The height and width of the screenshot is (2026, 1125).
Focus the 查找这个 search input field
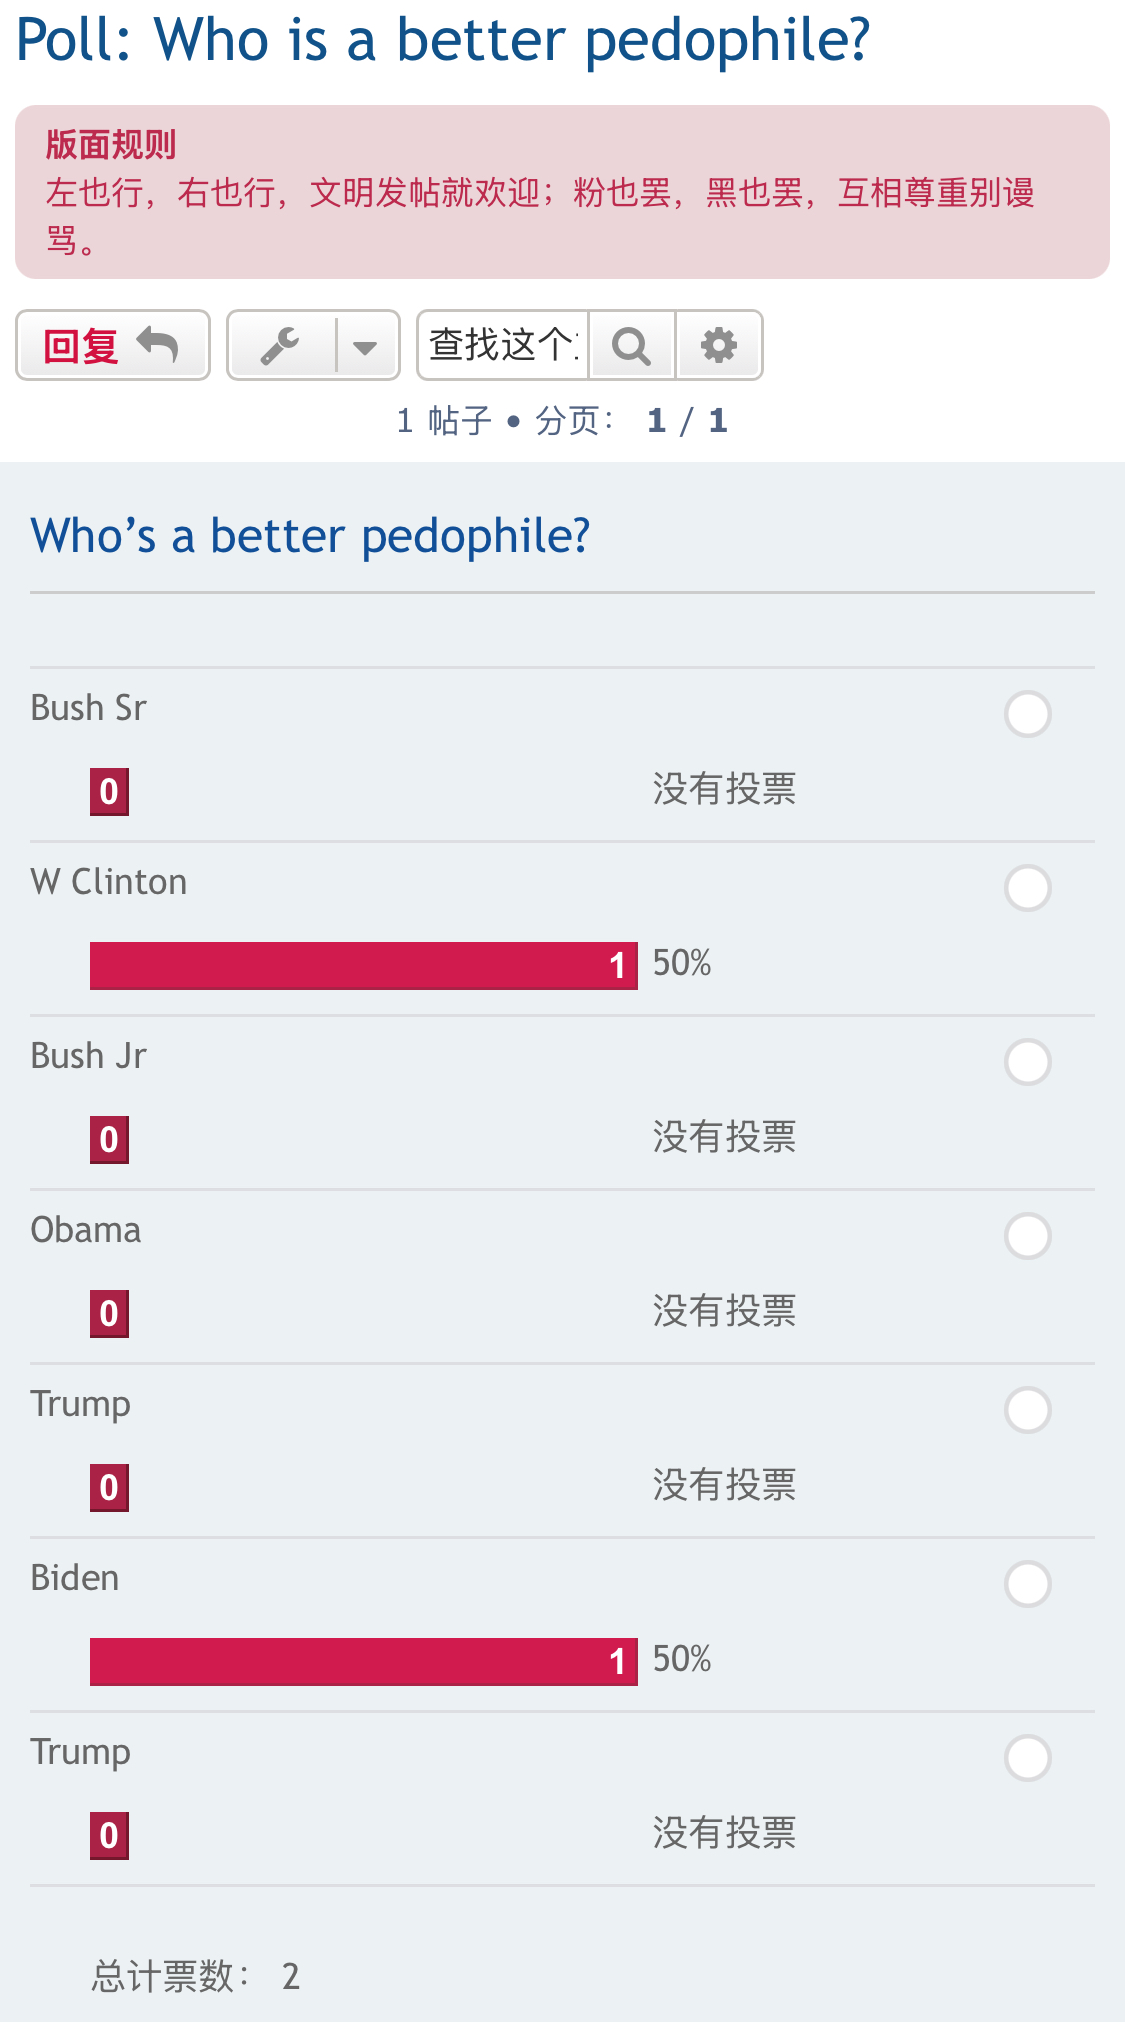[x=503, y=346]
